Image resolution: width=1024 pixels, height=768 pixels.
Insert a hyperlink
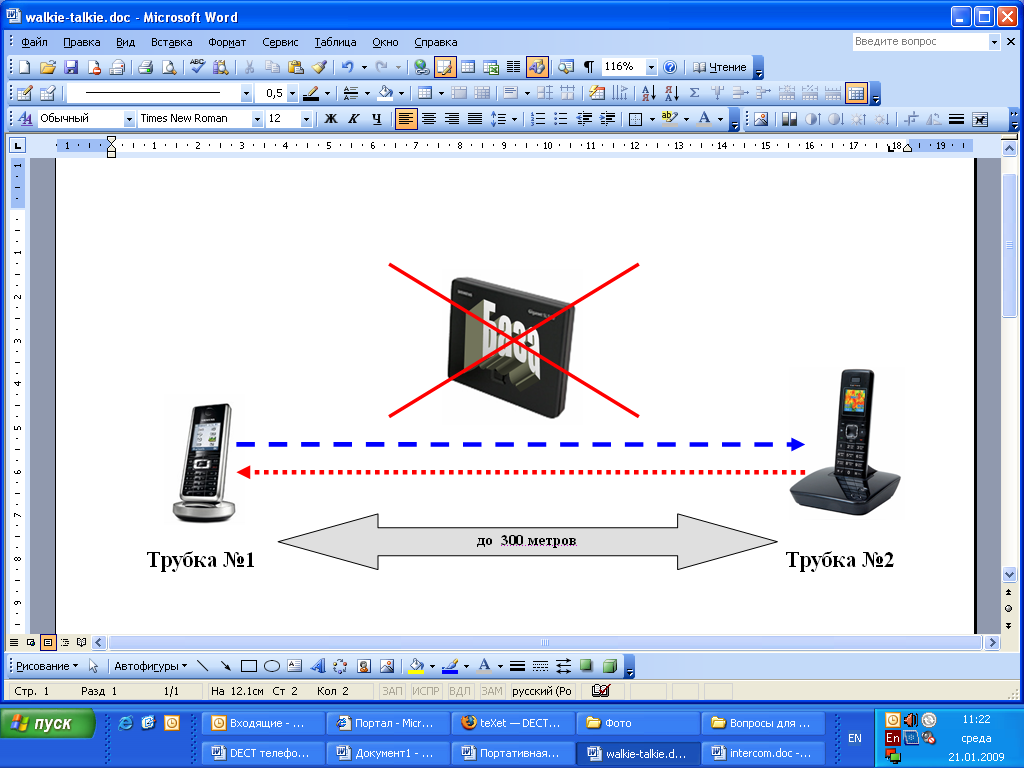coord(422,67)
